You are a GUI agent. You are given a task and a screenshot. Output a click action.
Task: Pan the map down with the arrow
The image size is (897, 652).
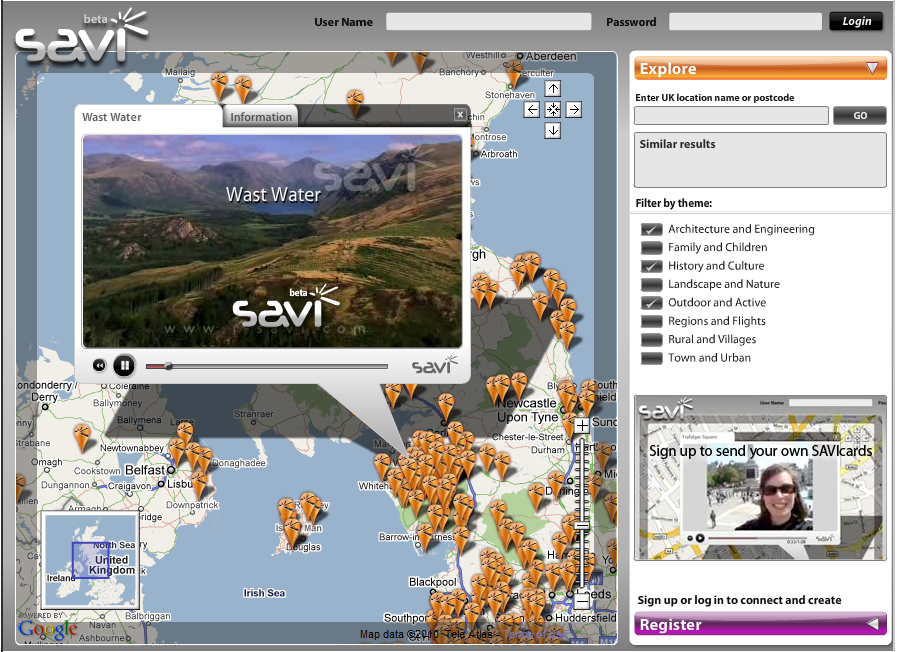point(553,131)
